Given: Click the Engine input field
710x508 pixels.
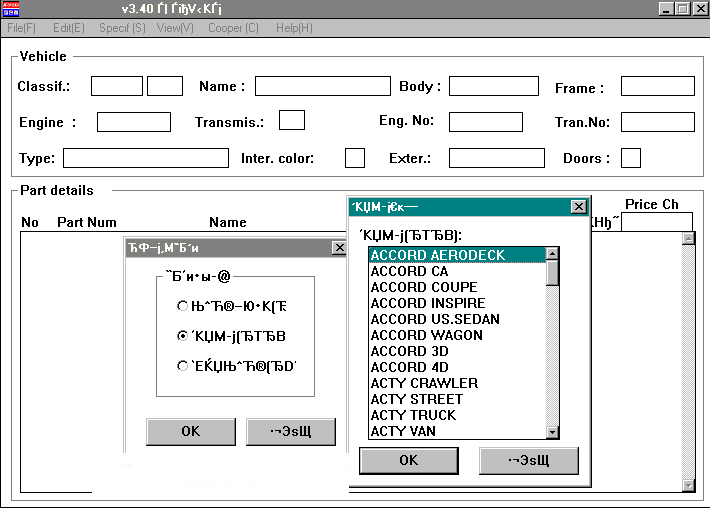Looking at the screenshot, I should click(134, 122).
